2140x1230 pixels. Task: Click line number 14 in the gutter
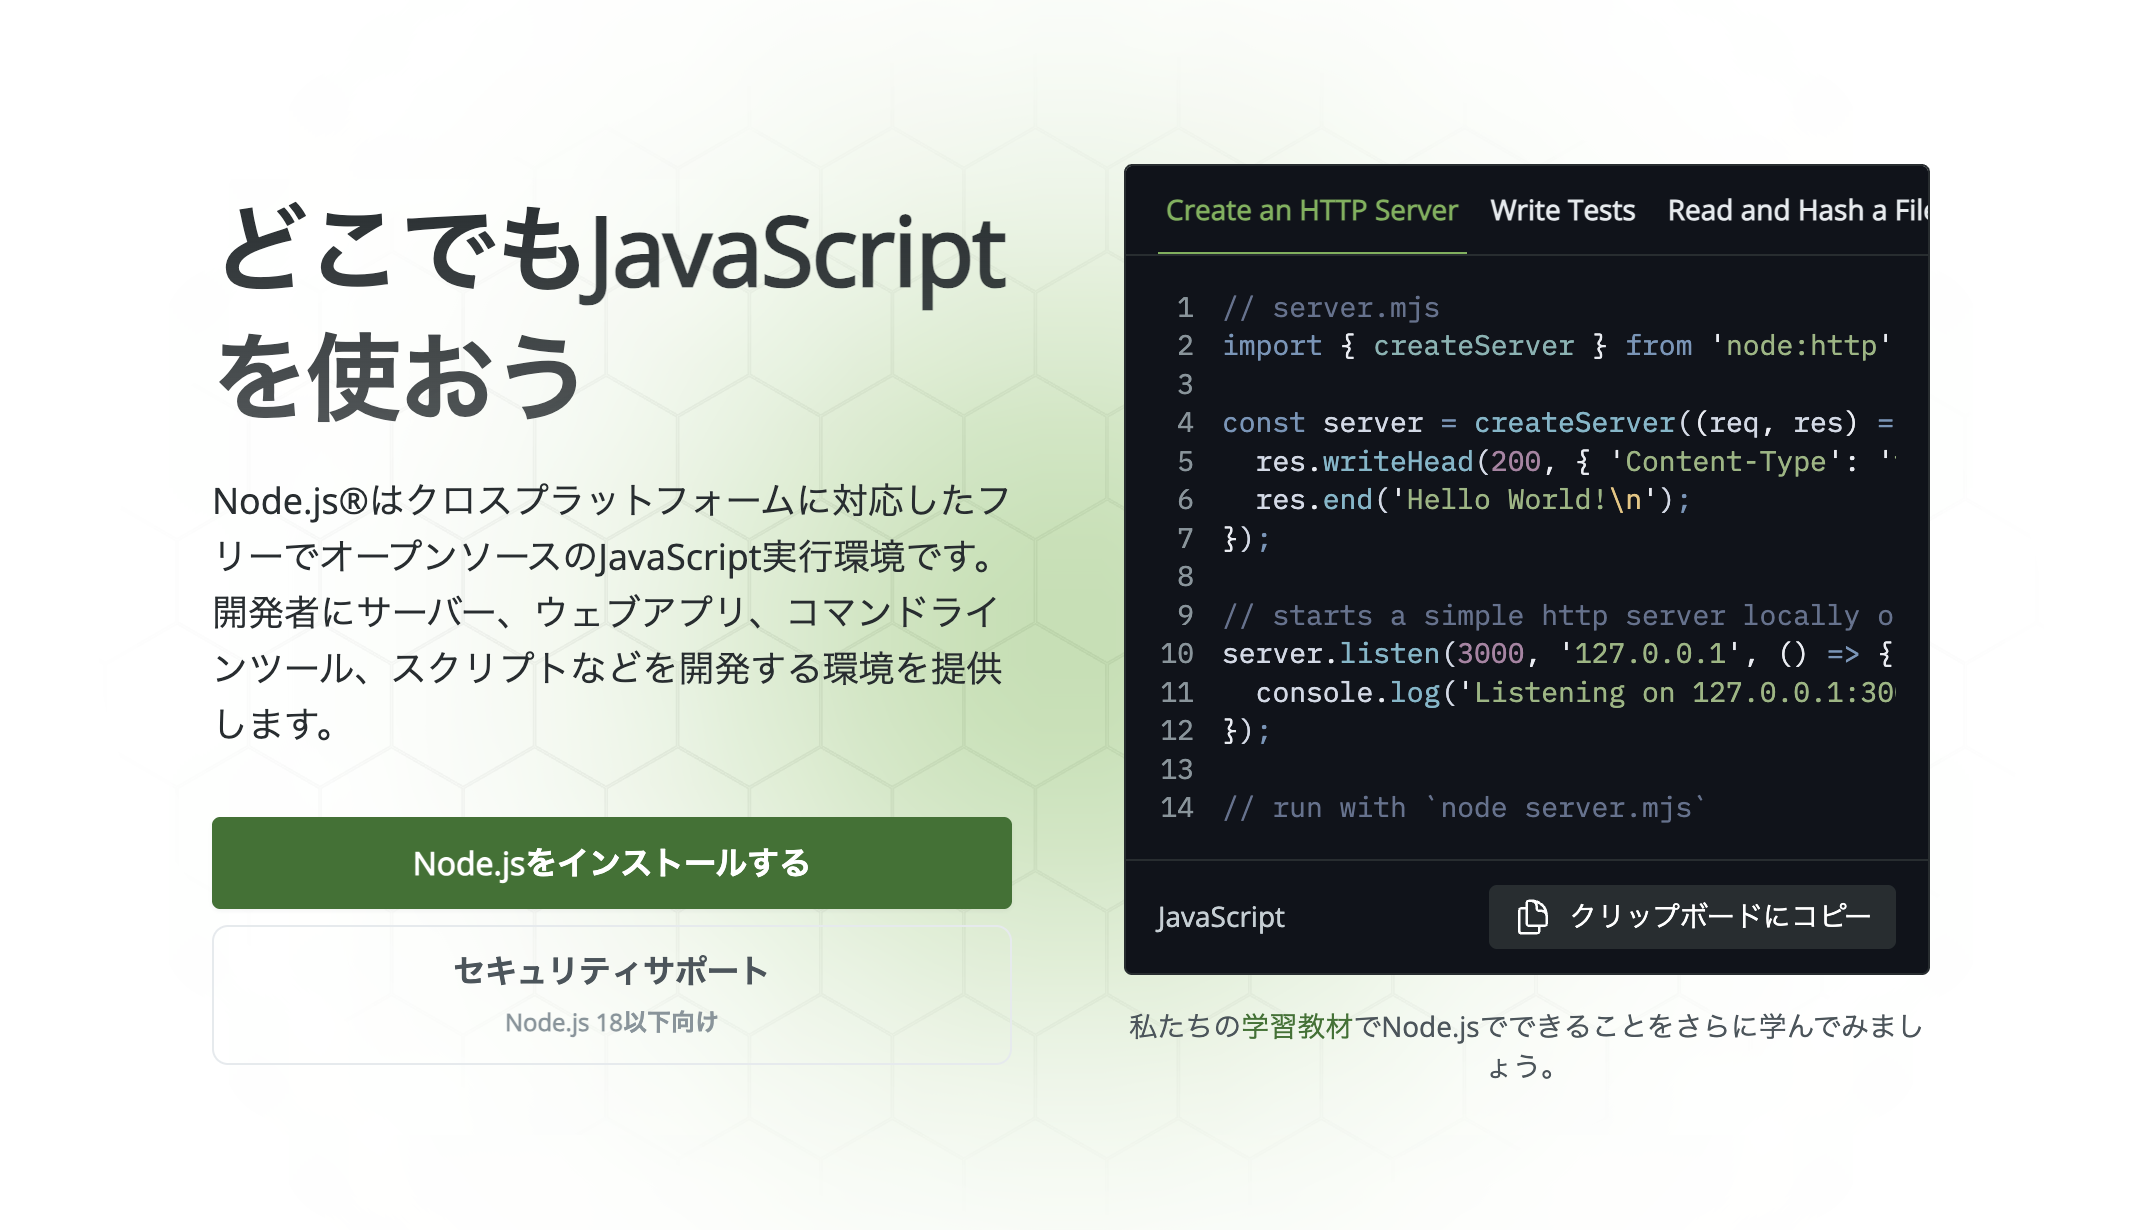1177,807
